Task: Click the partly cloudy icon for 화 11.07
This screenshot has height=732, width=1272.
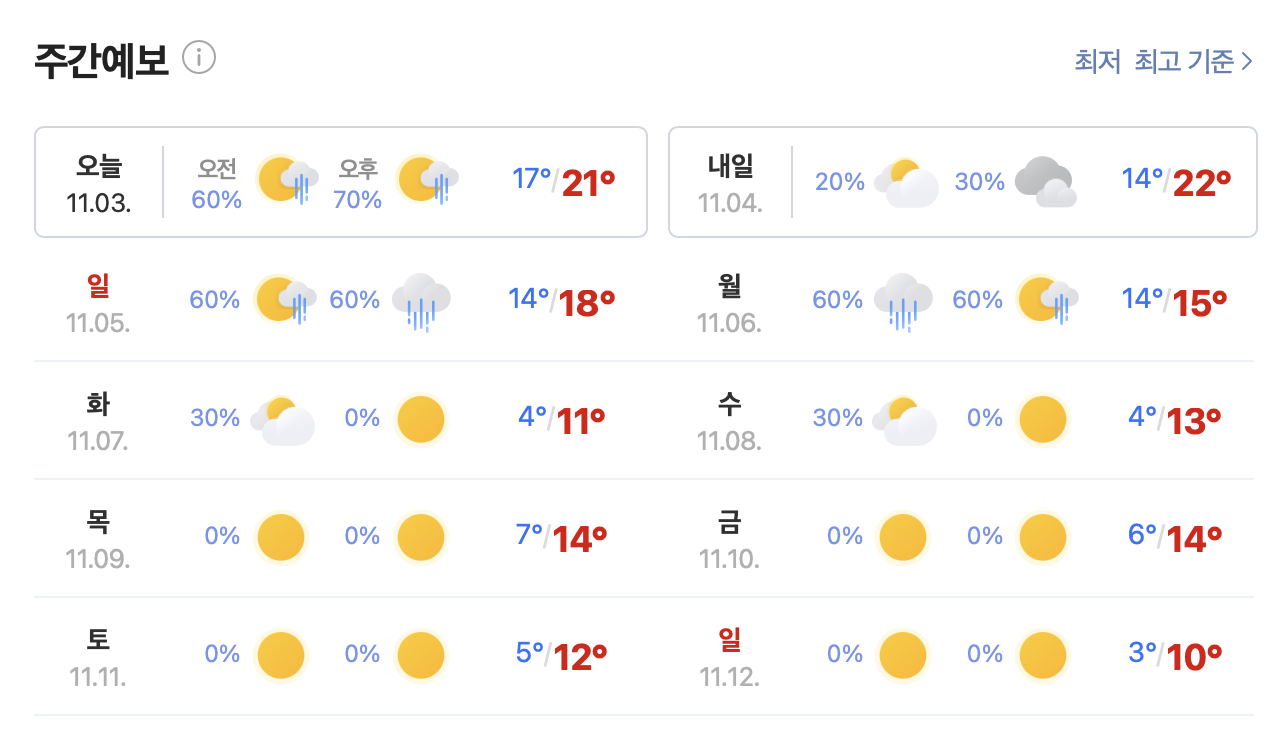Action: [x=281, y=419]
